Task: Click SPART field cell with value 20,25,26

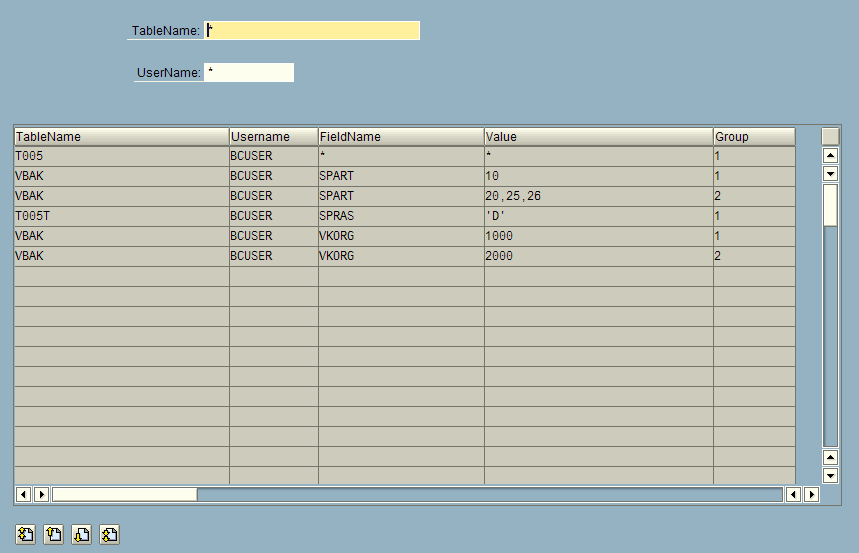Action: (x=402, y=196)
